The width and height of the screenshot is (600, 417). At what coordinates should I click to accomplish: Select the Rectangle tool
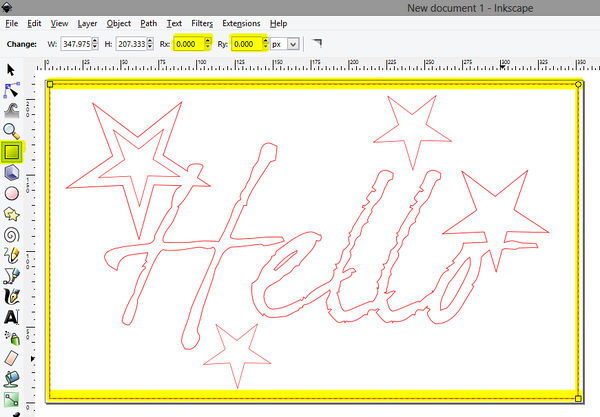[12, 152]
